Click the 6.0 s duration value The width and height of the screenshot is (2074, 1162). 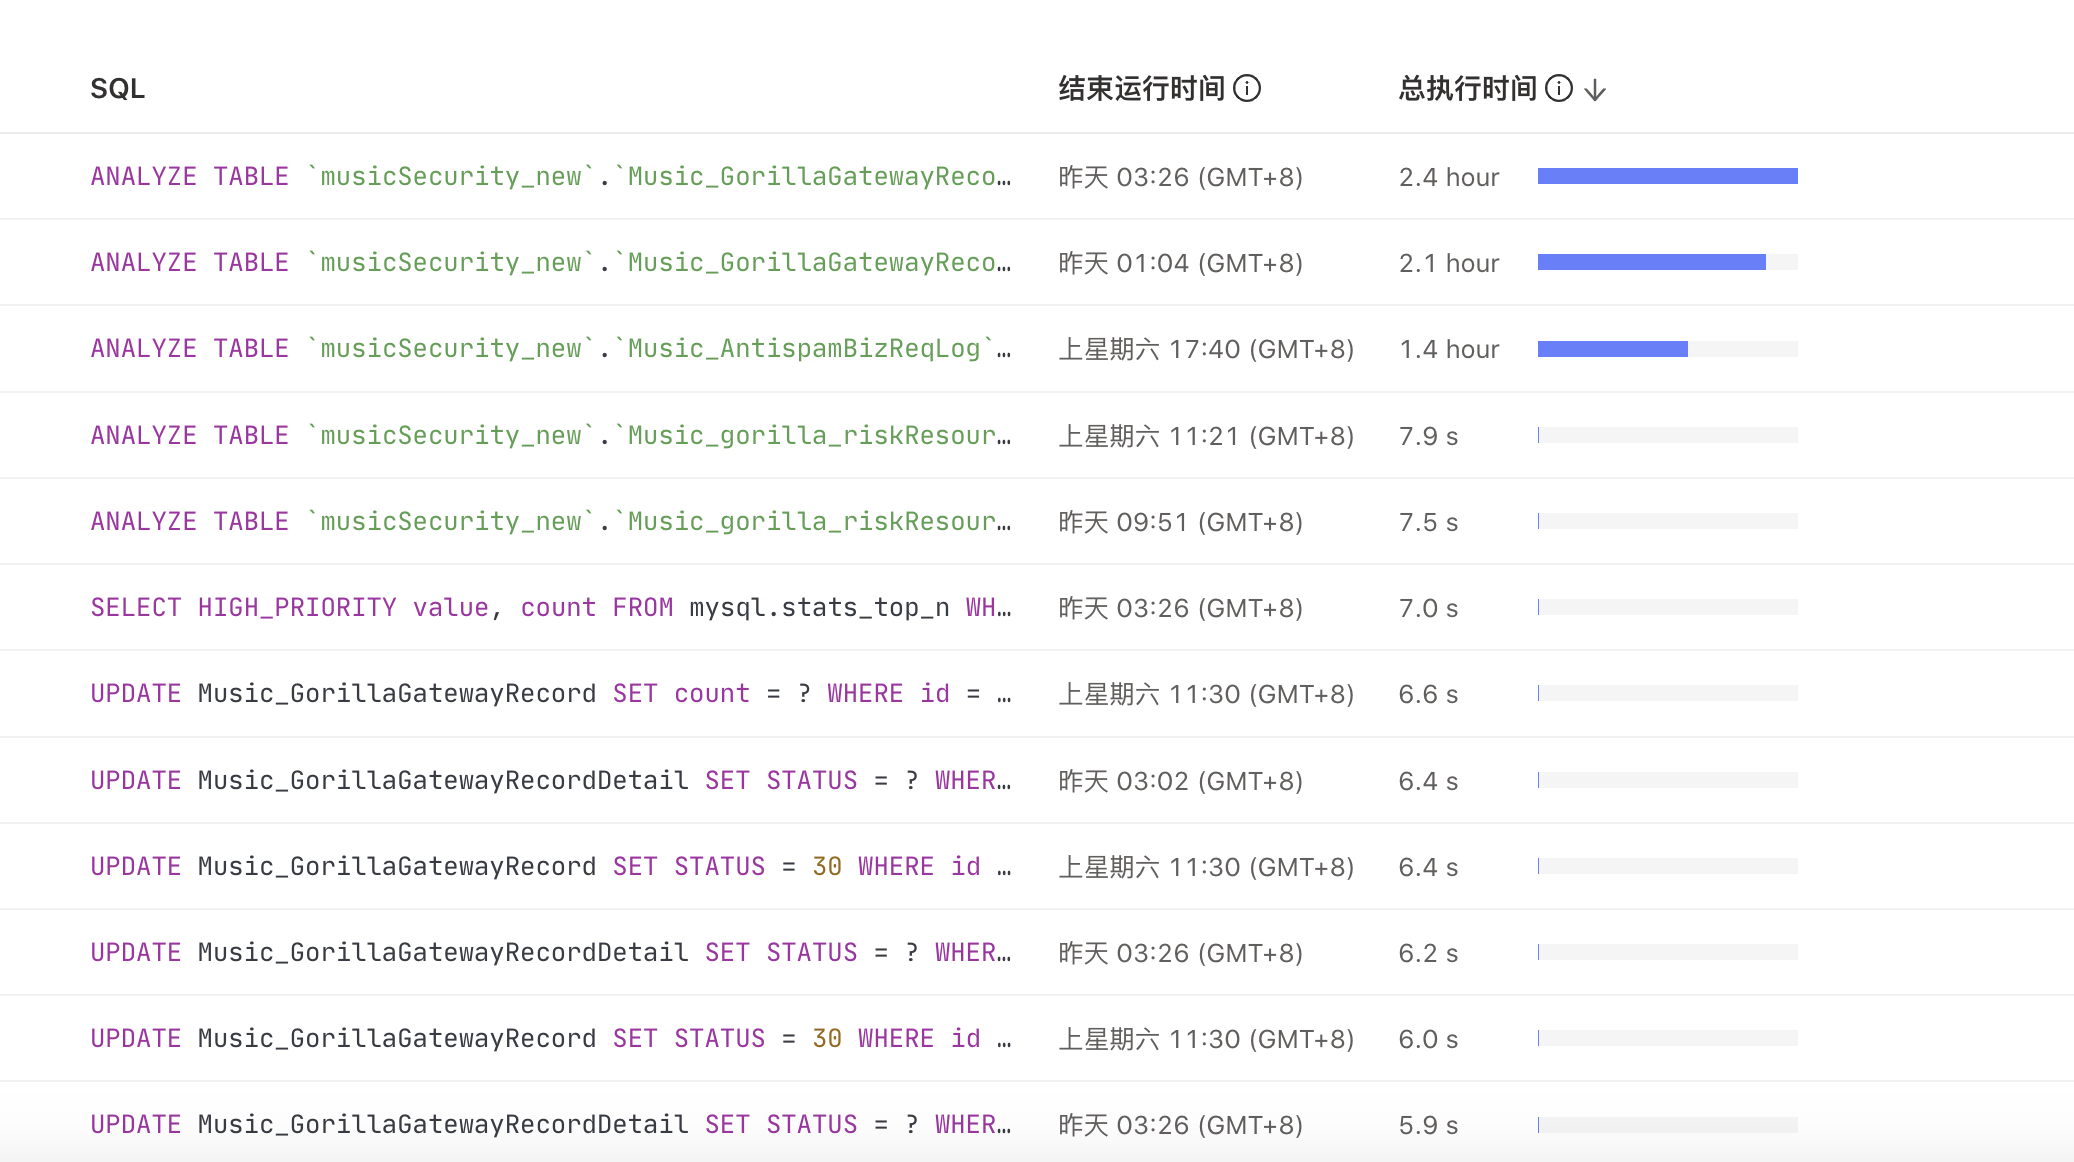point(1428,1039)
